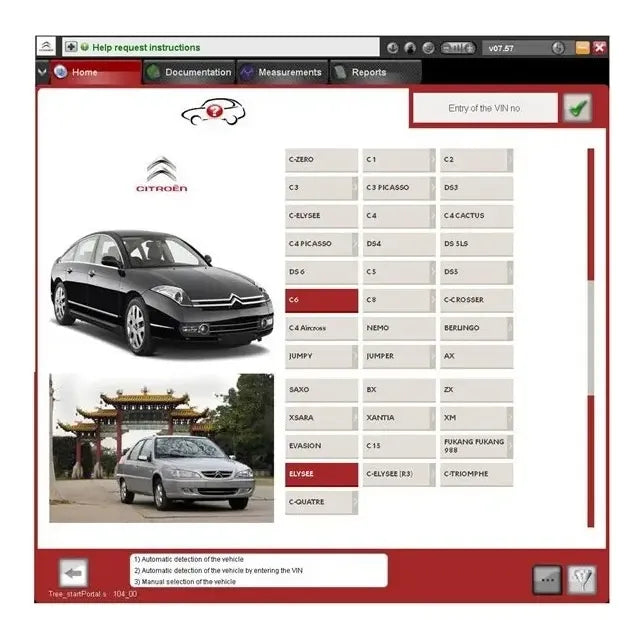The image size is (641, 641).
Task: Expand the BERLINGO model variants
Action: (510, 328)
